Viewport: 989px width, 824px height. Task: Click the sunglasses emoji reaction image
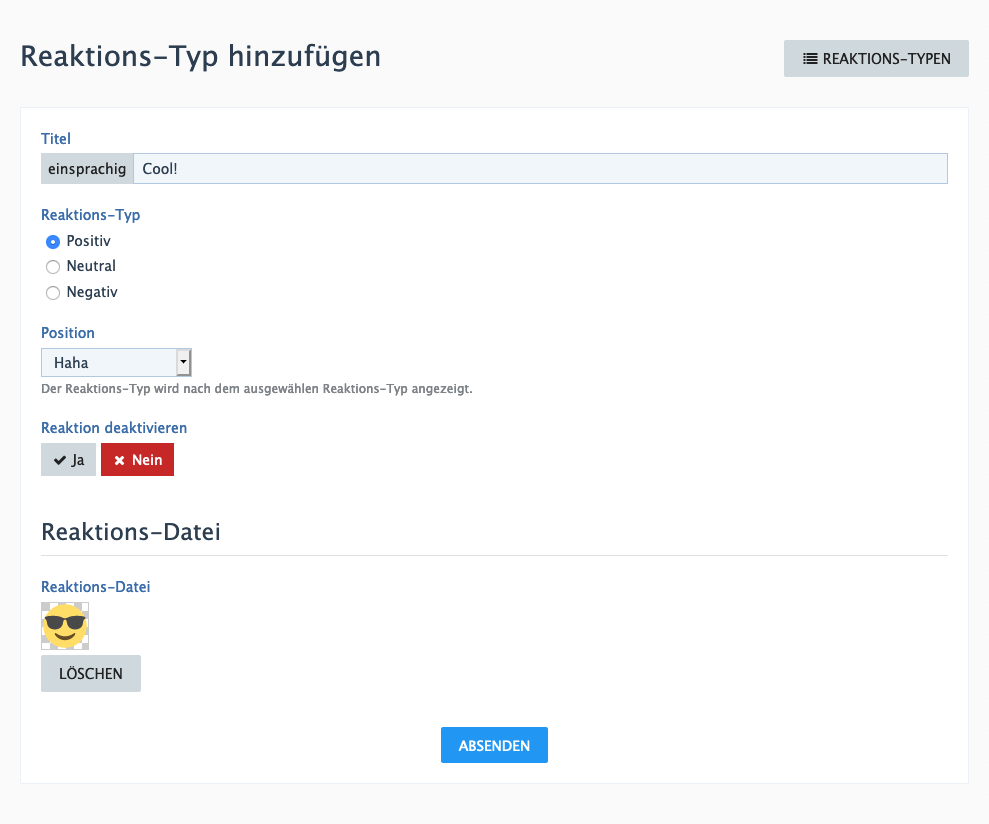click(x=65, y=626)
